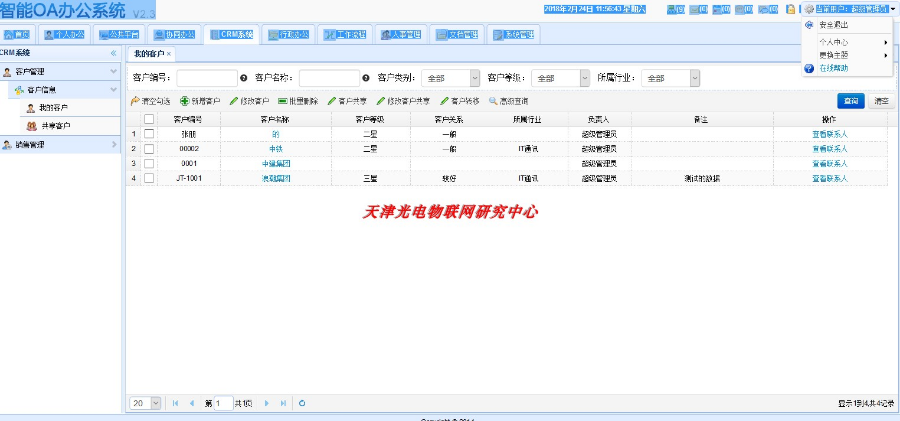900x421 pixels.
Task: Expand the 销售管理 sidebar section
Action: pos(114,145)
